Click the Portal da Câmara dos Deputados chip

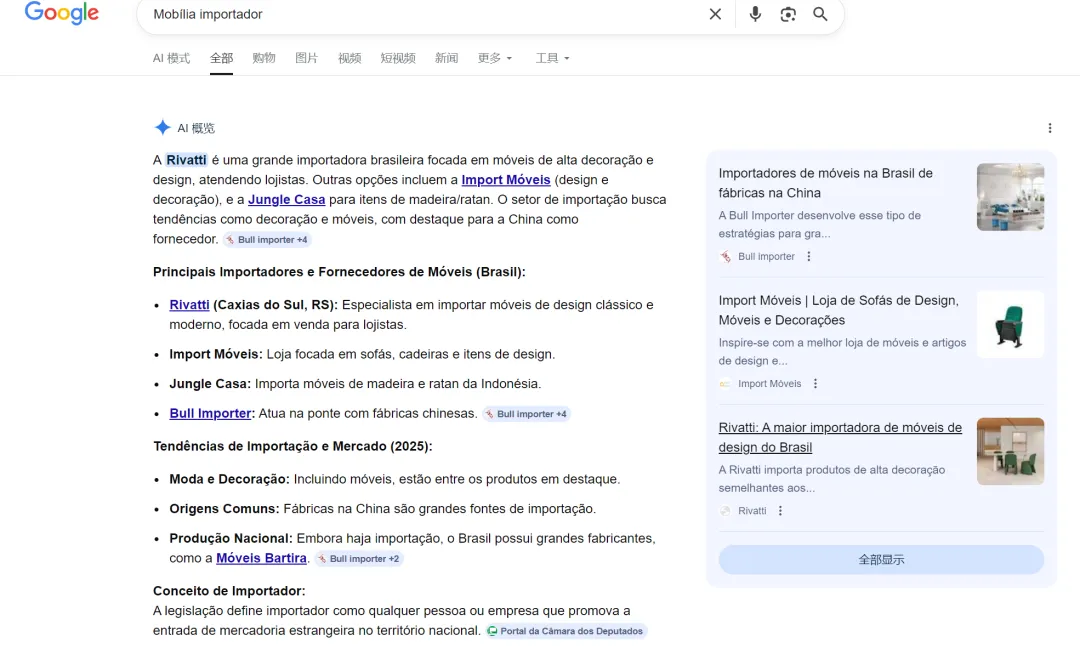pyautogui.click(x=565, y=631)
